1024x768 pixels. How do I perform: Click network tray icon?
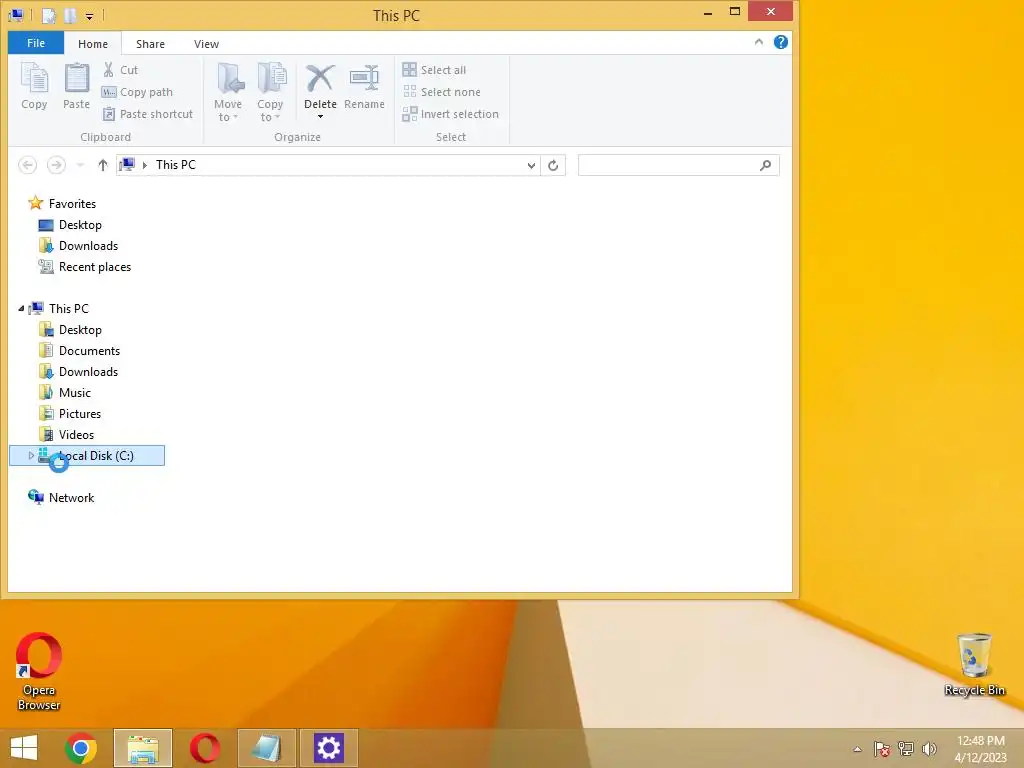(906, 748)
